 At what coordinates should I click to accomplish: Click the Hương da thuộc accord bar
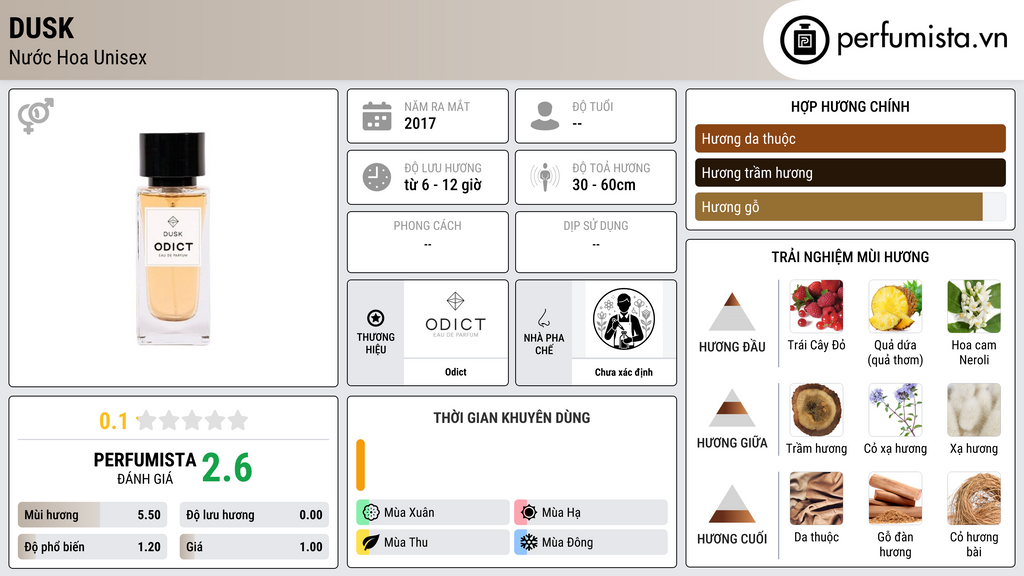(850, 138)
